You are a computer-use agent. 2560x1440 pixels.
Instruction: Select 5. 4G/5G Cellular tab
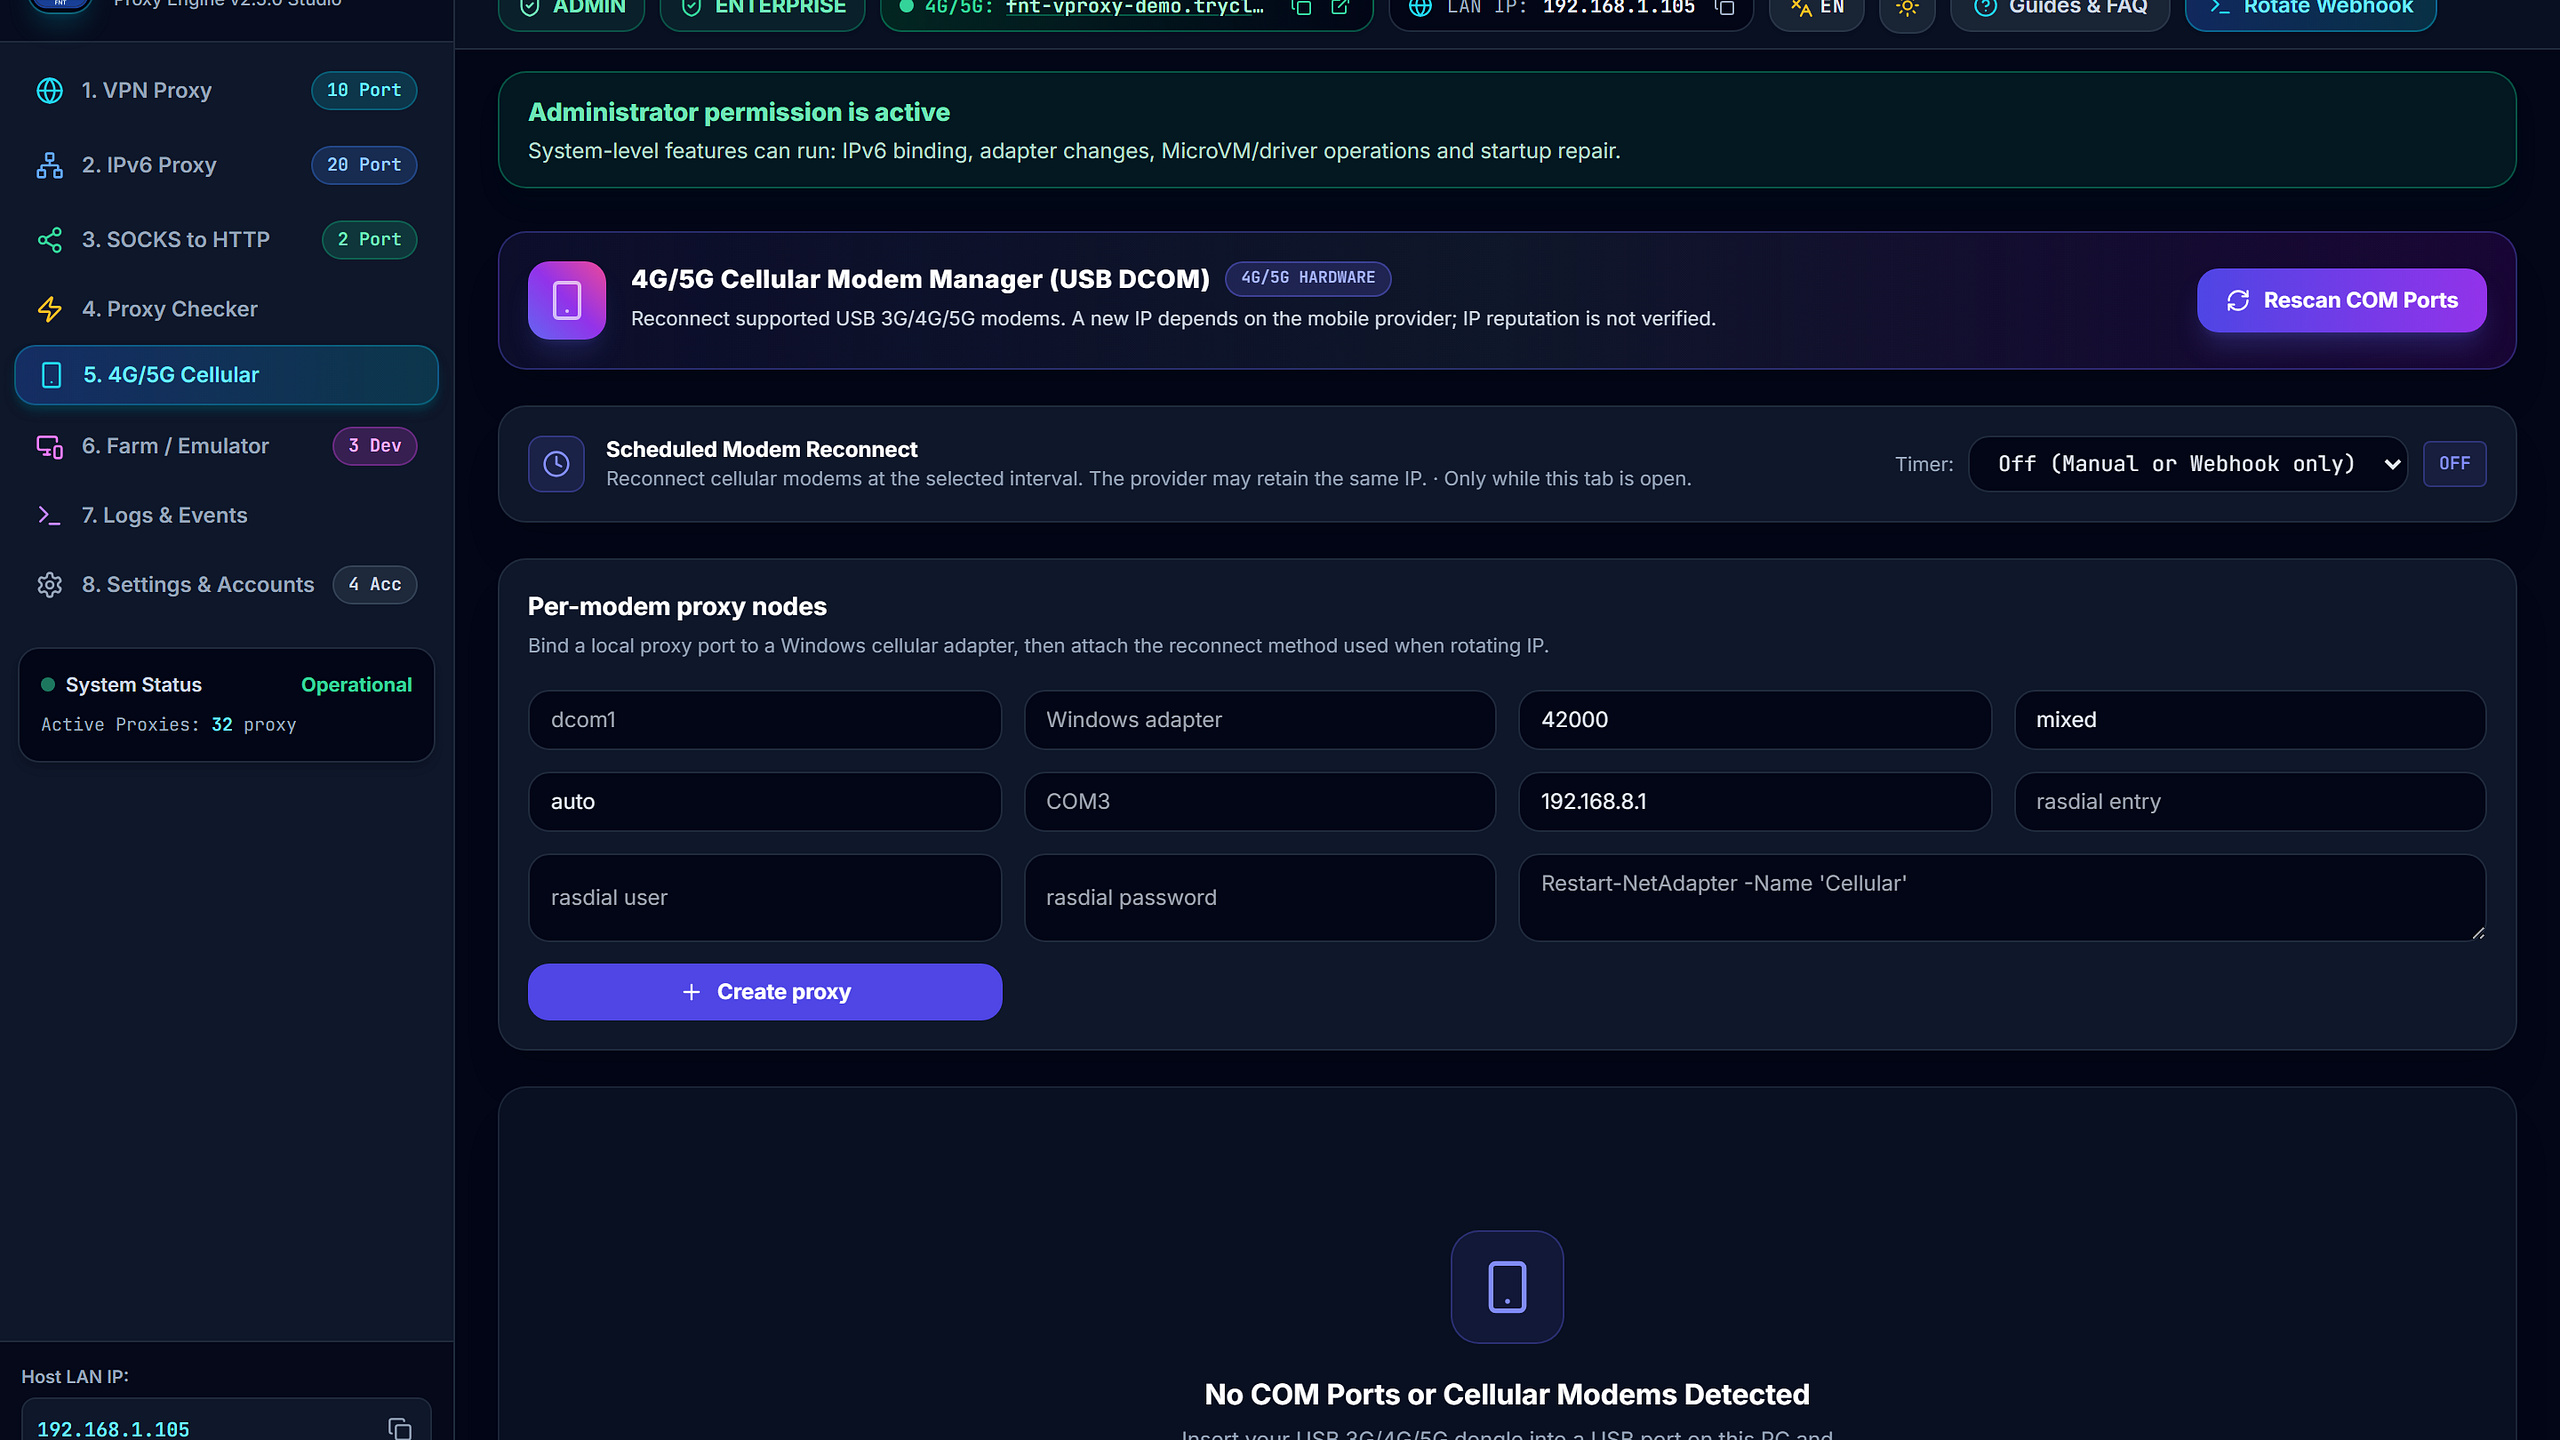point(226,375)
